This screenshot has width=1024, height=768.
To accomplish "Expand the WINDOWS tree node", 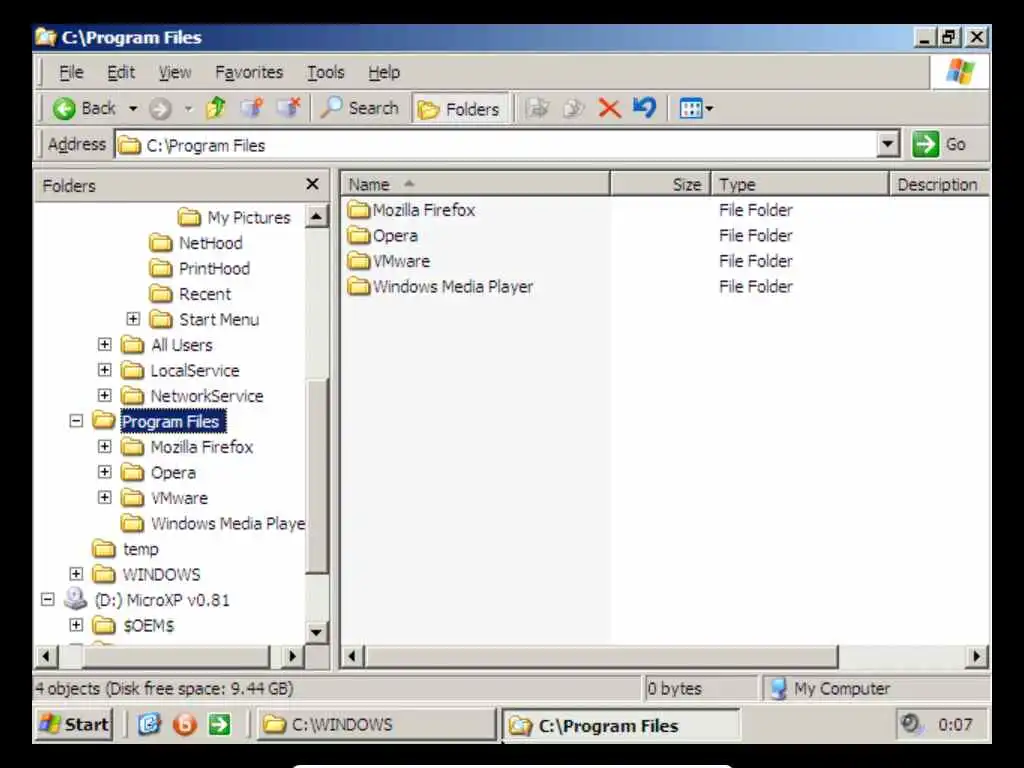I will (x=76, y=573).
